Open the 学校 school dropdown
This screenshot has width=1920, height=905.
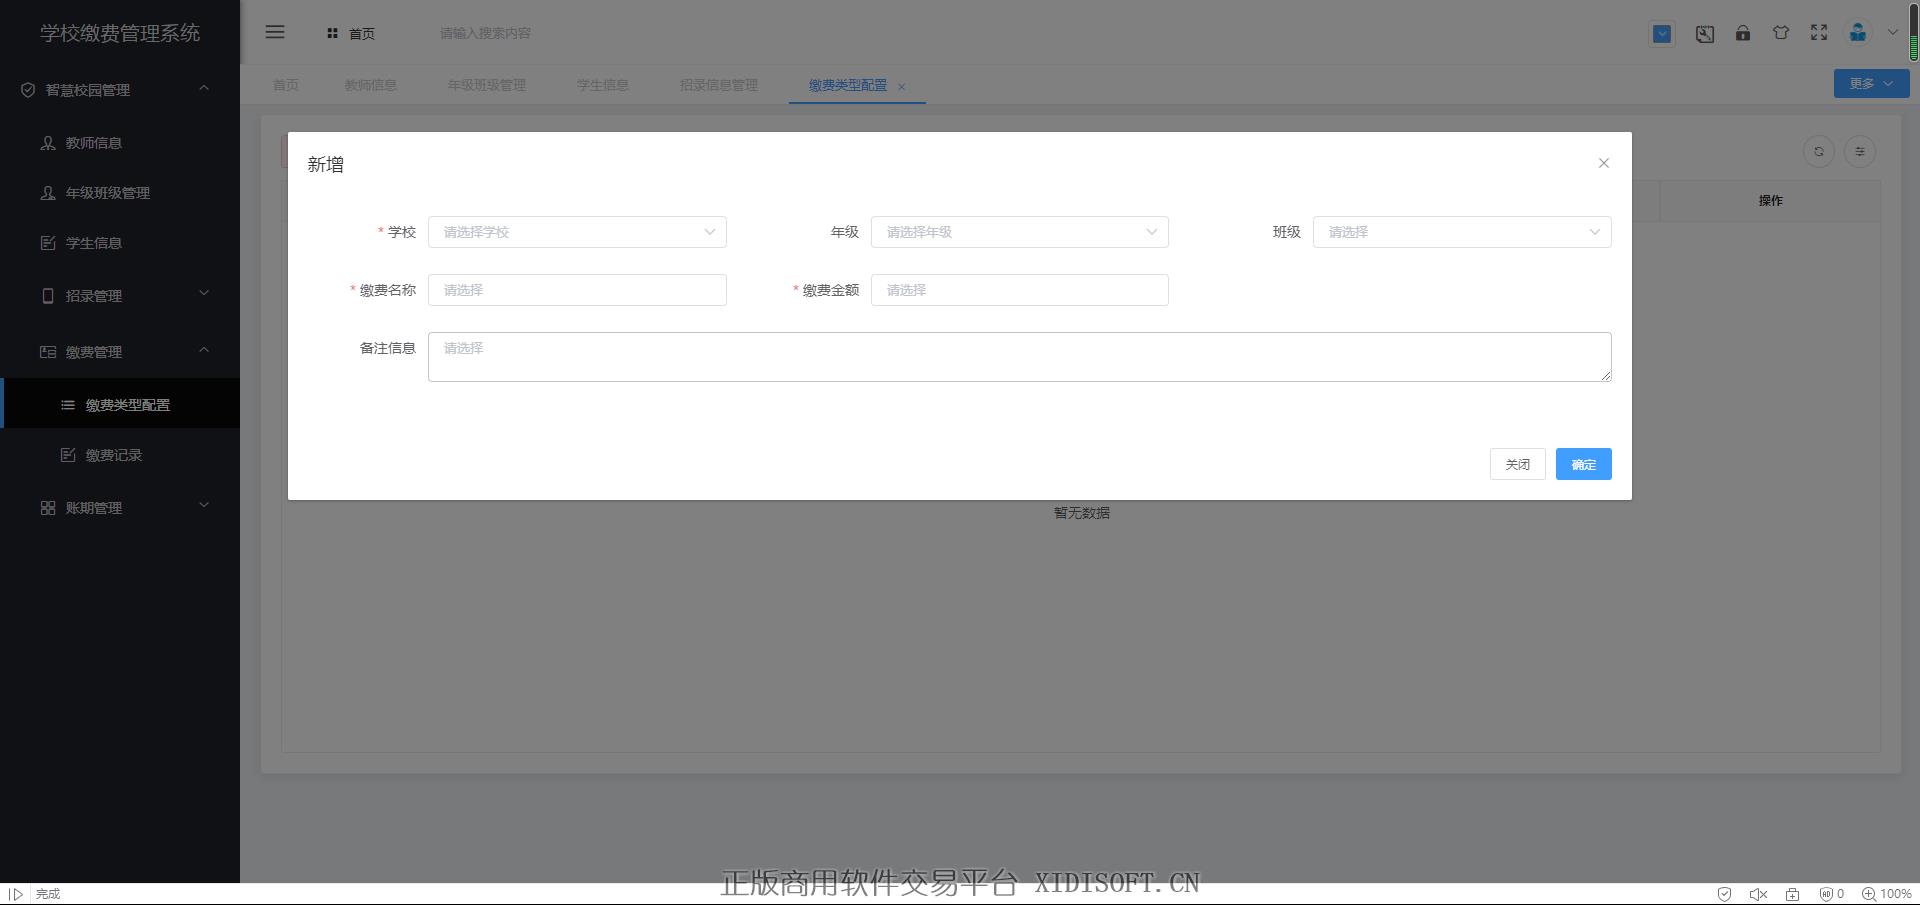coord(577,232)
